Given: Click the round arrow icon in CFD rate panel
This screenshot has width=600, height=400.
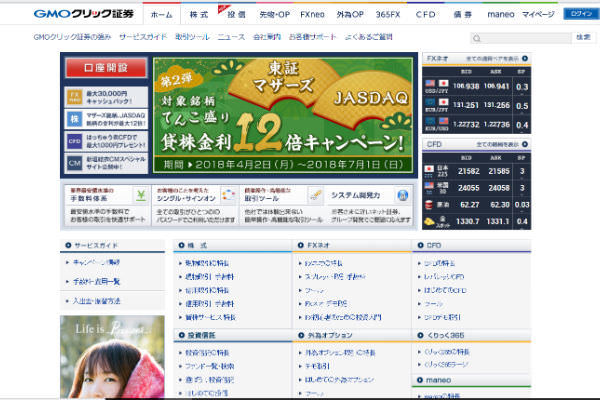Looking at the screenshot, I should 525,144.
